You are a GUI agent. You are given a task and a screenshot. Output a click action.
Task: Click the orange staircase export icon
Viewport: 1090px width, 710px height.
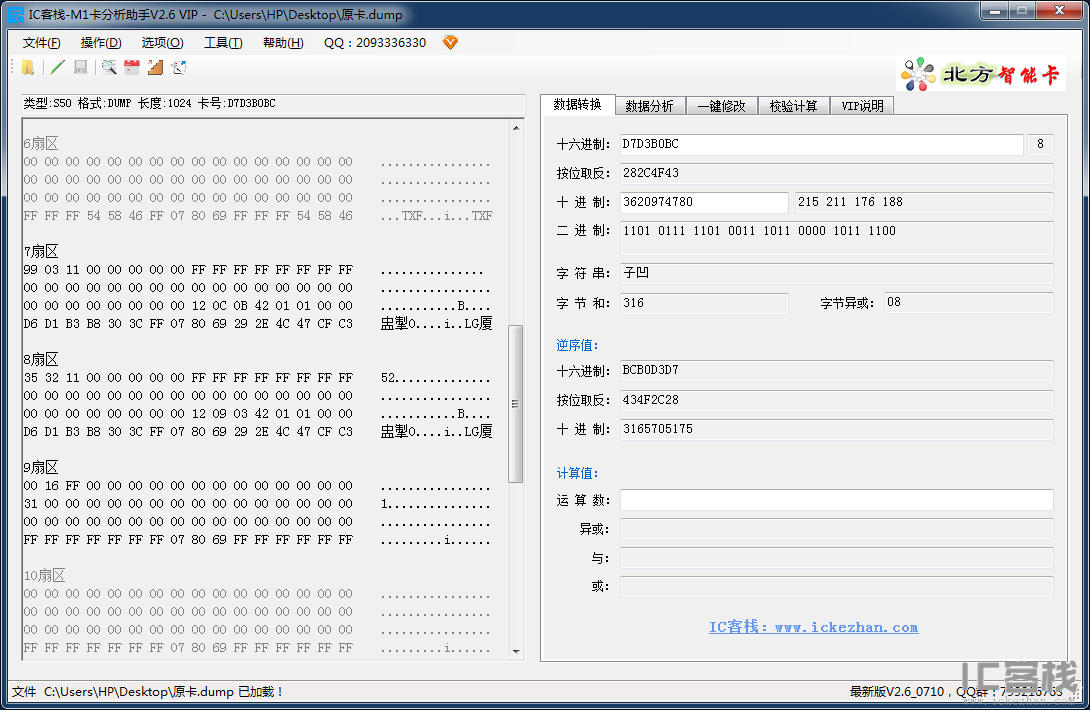[155, 67]
